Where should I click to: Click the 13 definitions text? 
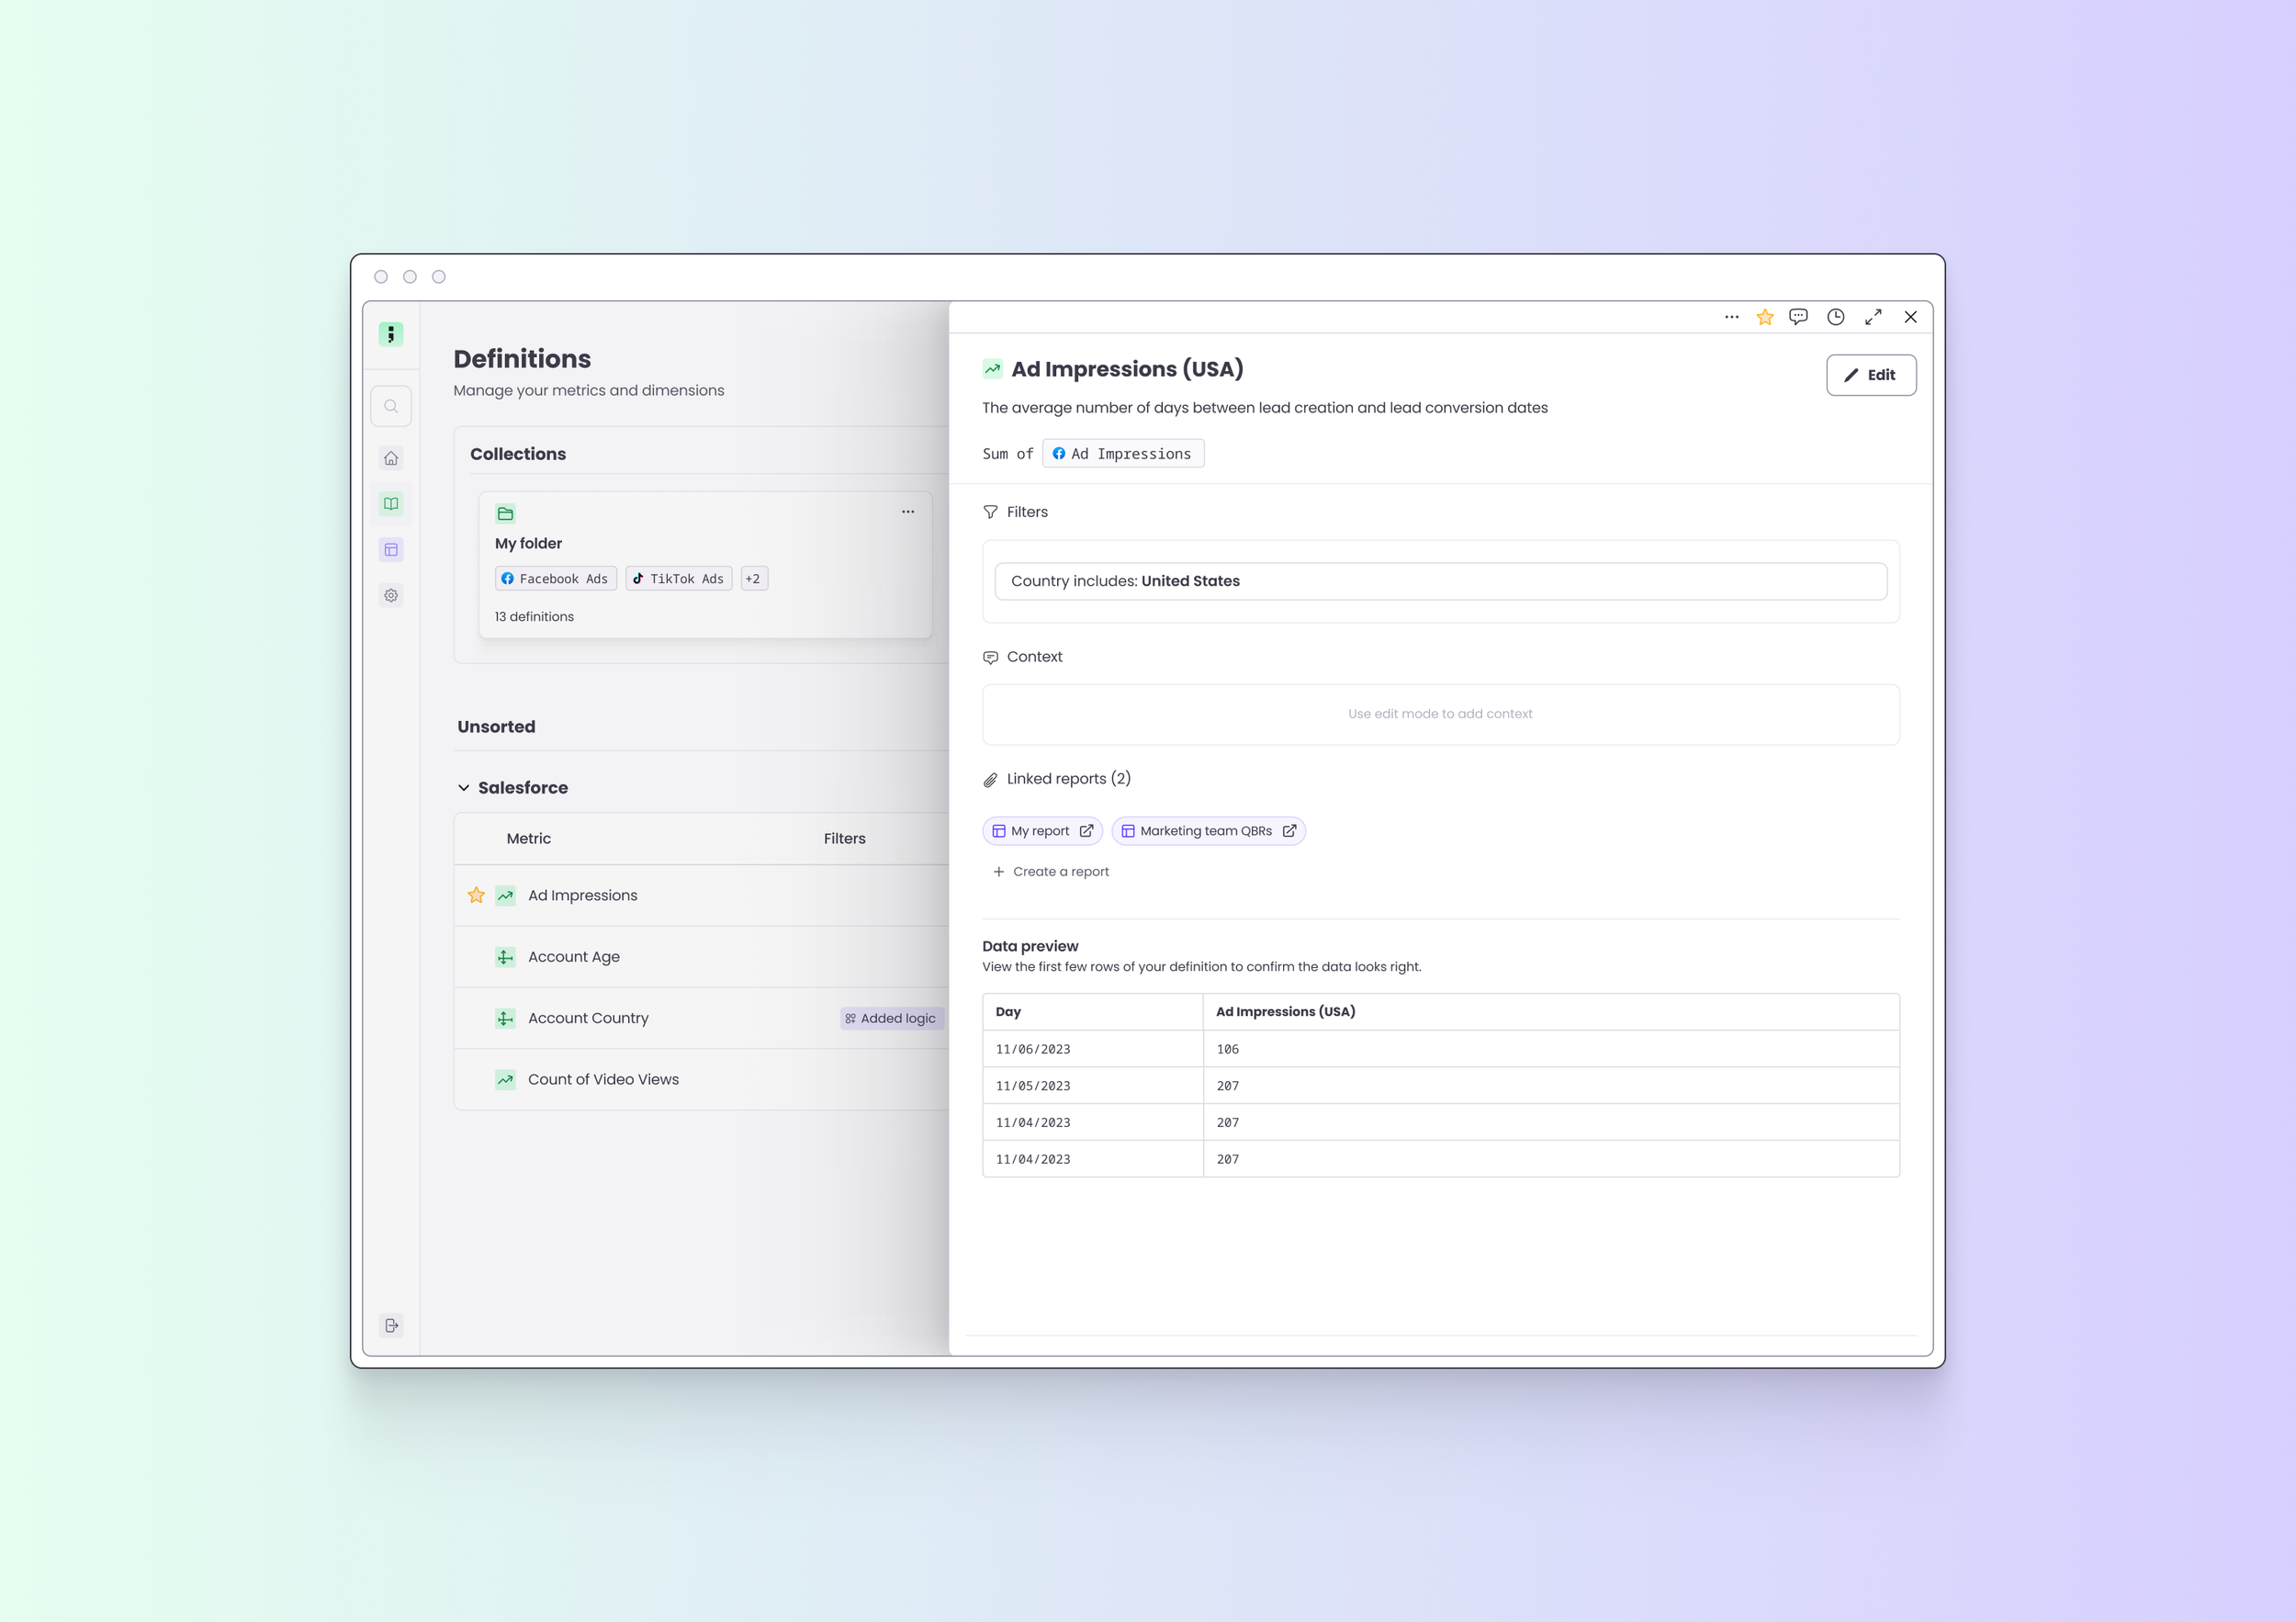pyautogui.click(x=534, y=617)
